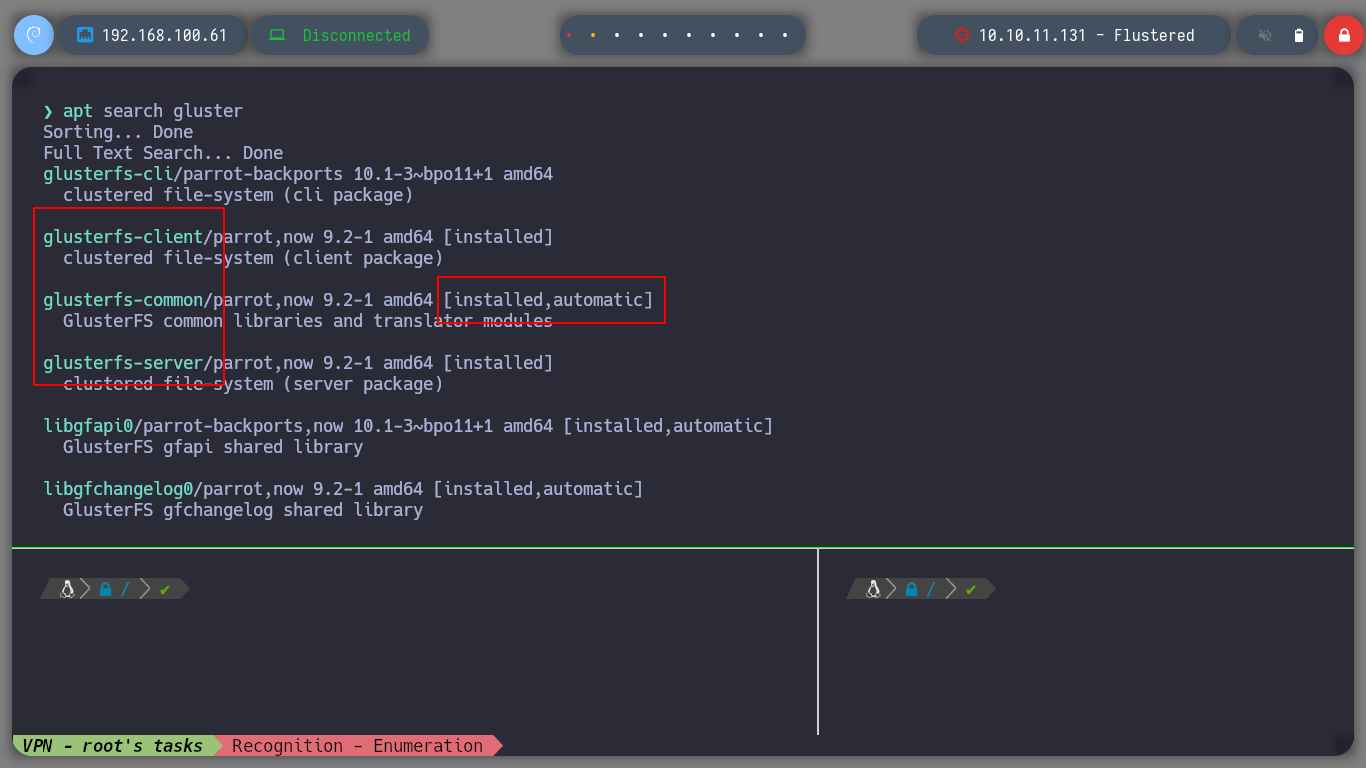This screenshot has height=768, width=1366.
Task: Switch to the red workspace dot
Action: pyautogui.click(x=569, y=35)
